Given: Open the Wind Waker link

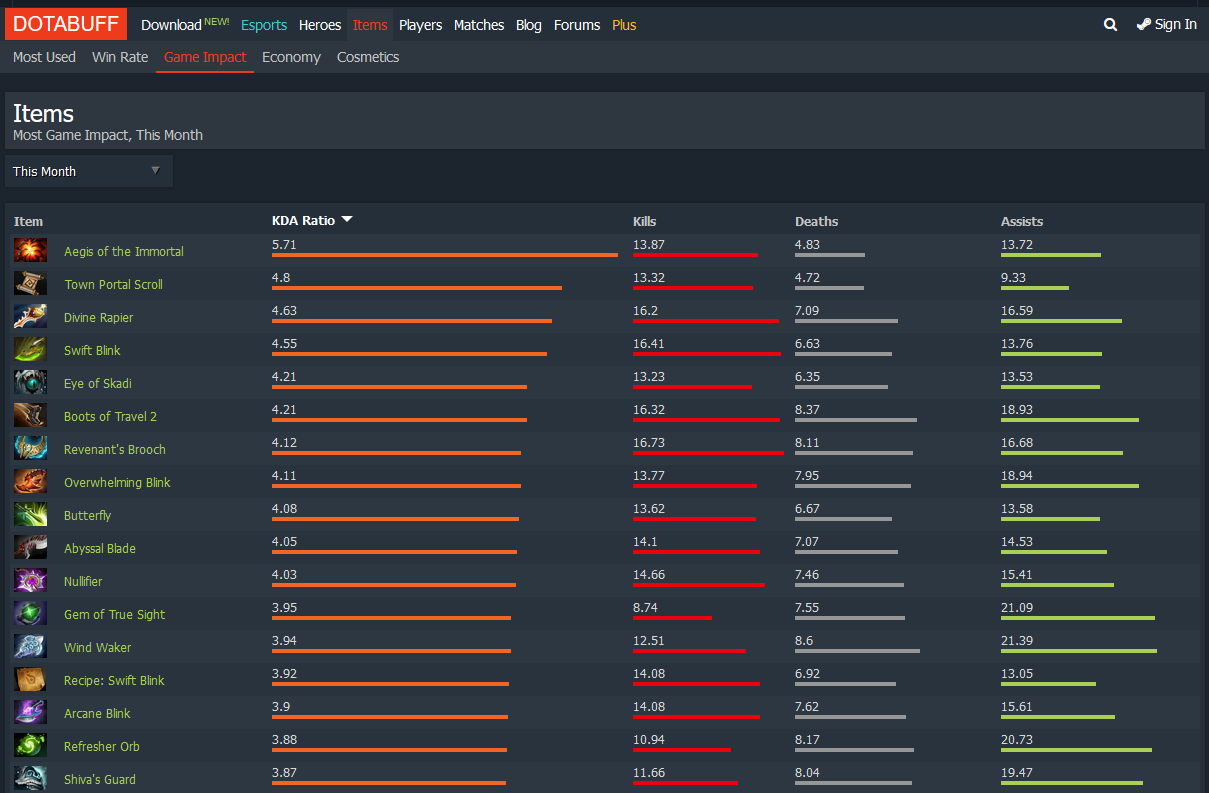Looking at the screenshot, I should [x=98, y=647].
